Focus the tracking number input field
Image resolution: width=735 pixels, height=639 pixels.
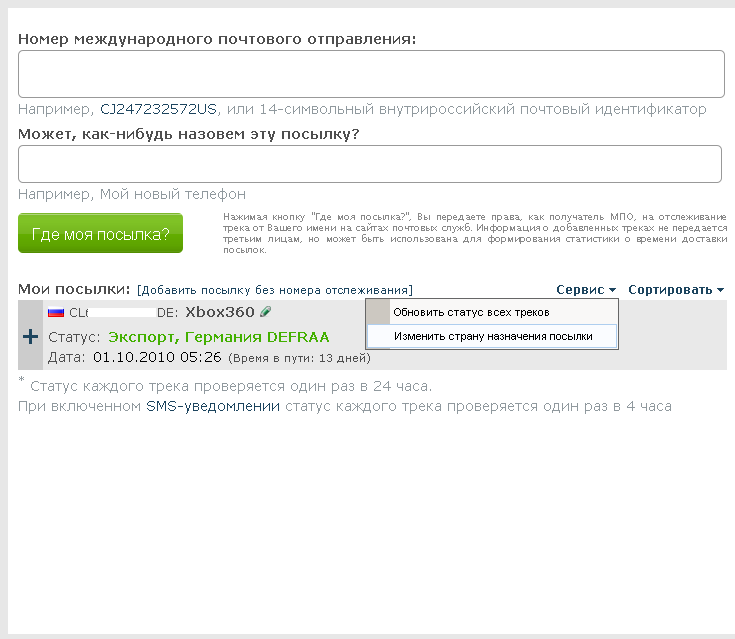pyautogui.click(x=371, y=74)
